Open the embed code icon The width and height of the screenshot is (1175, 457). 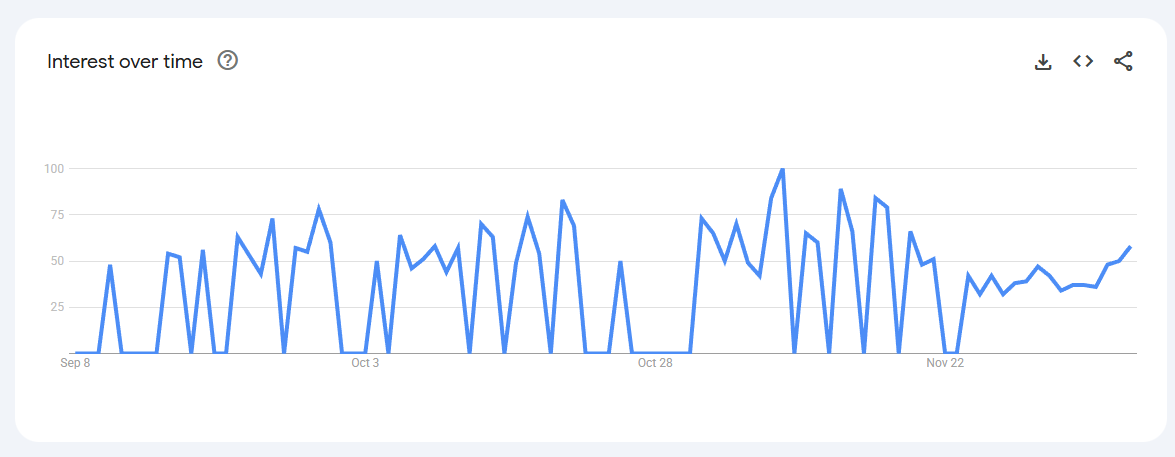(1083, 61)
